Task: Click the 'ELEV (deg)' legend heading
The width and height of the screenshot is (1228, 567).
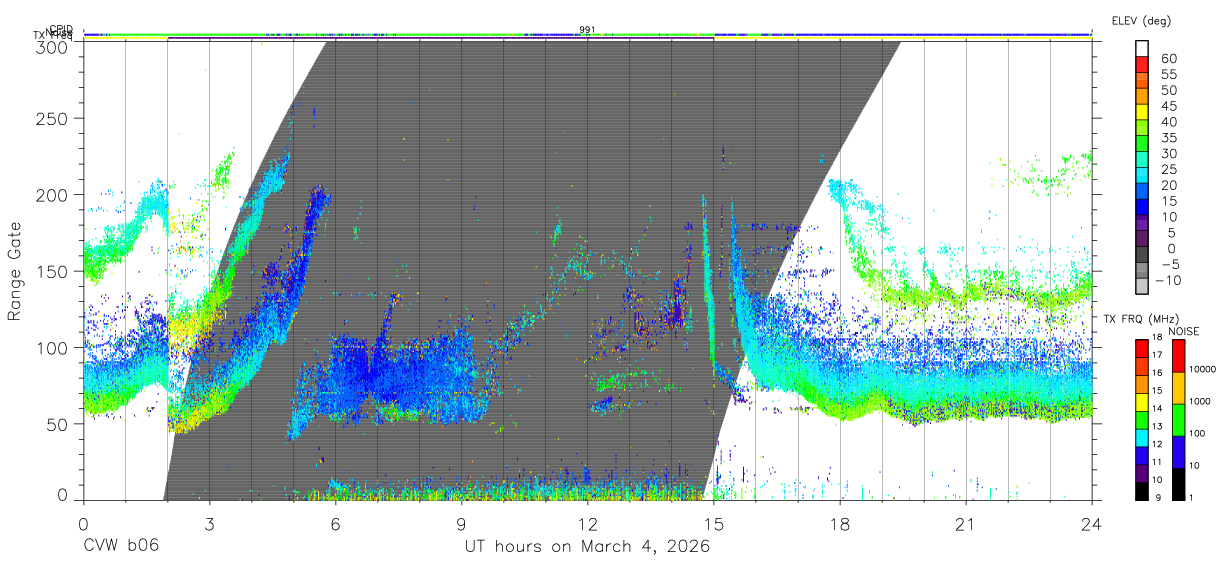Action: [x=1141, y=20]
